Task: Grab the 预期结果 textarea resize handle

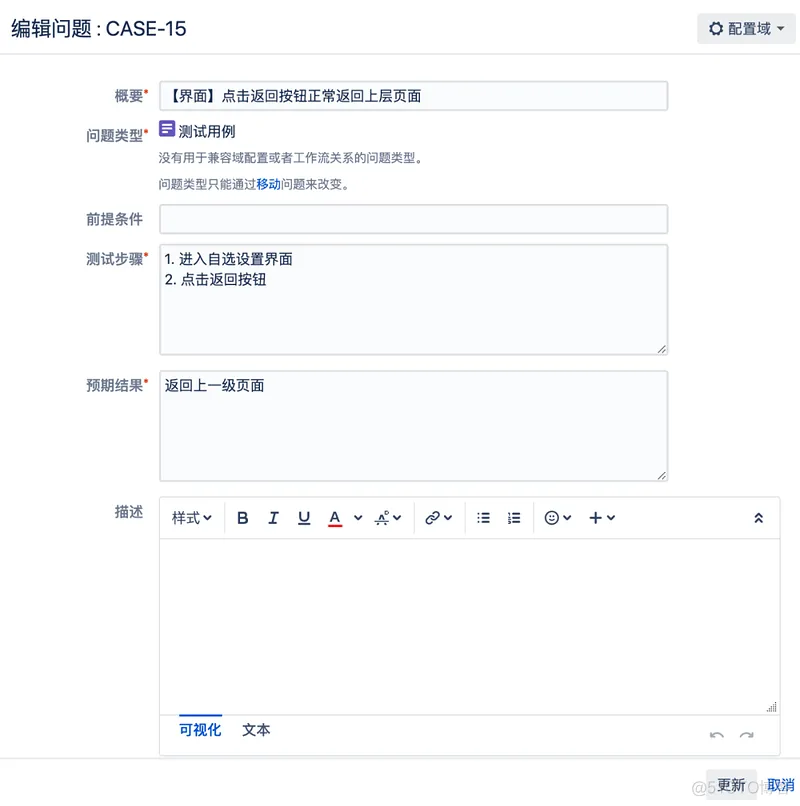Action: tap(662, 475)
